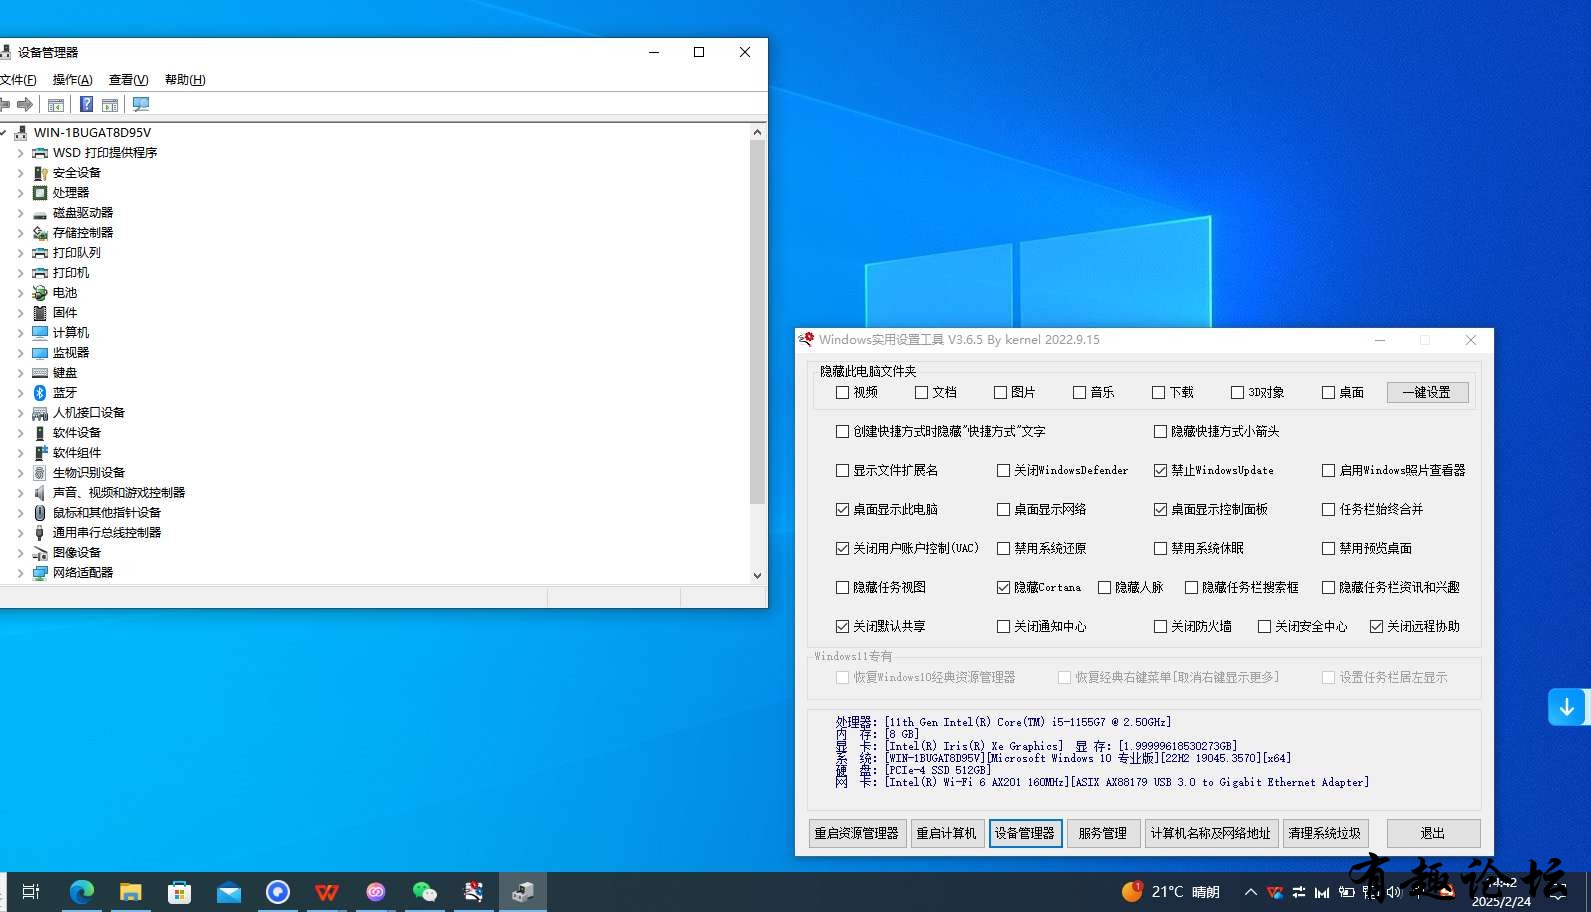Click Device Manager scrollbar down arrow
The width and height of the screenshot is (1591, 912).
(757, 575)
